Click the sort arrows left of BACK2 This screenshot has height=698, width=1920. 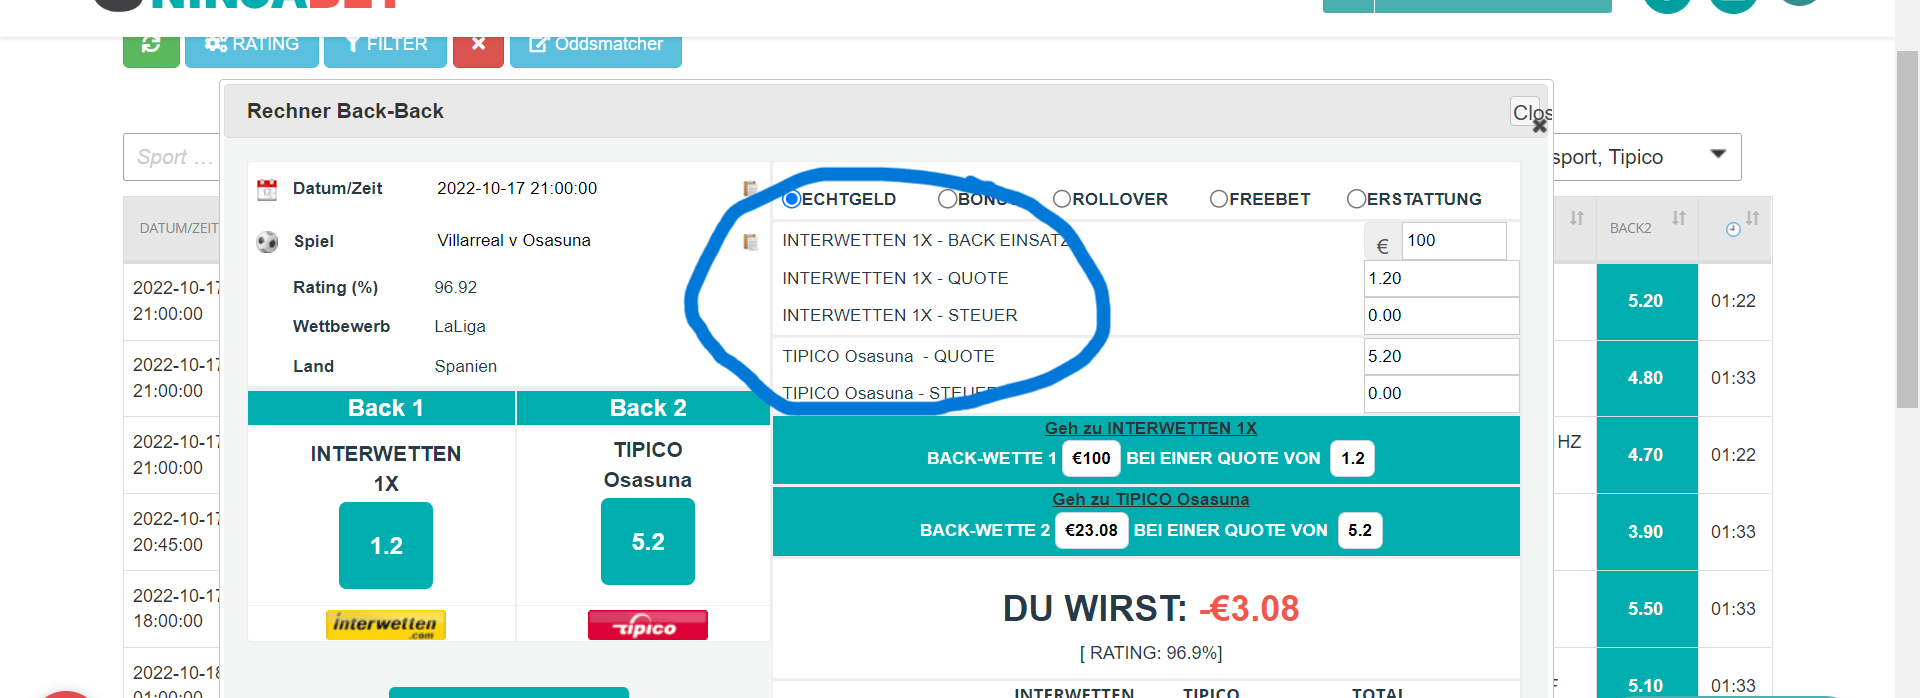1577,218
